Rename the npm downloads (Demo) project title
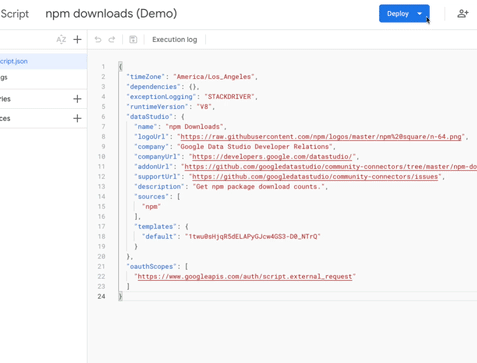This screenshot has width=477, height=363. (x=111, y=14)
